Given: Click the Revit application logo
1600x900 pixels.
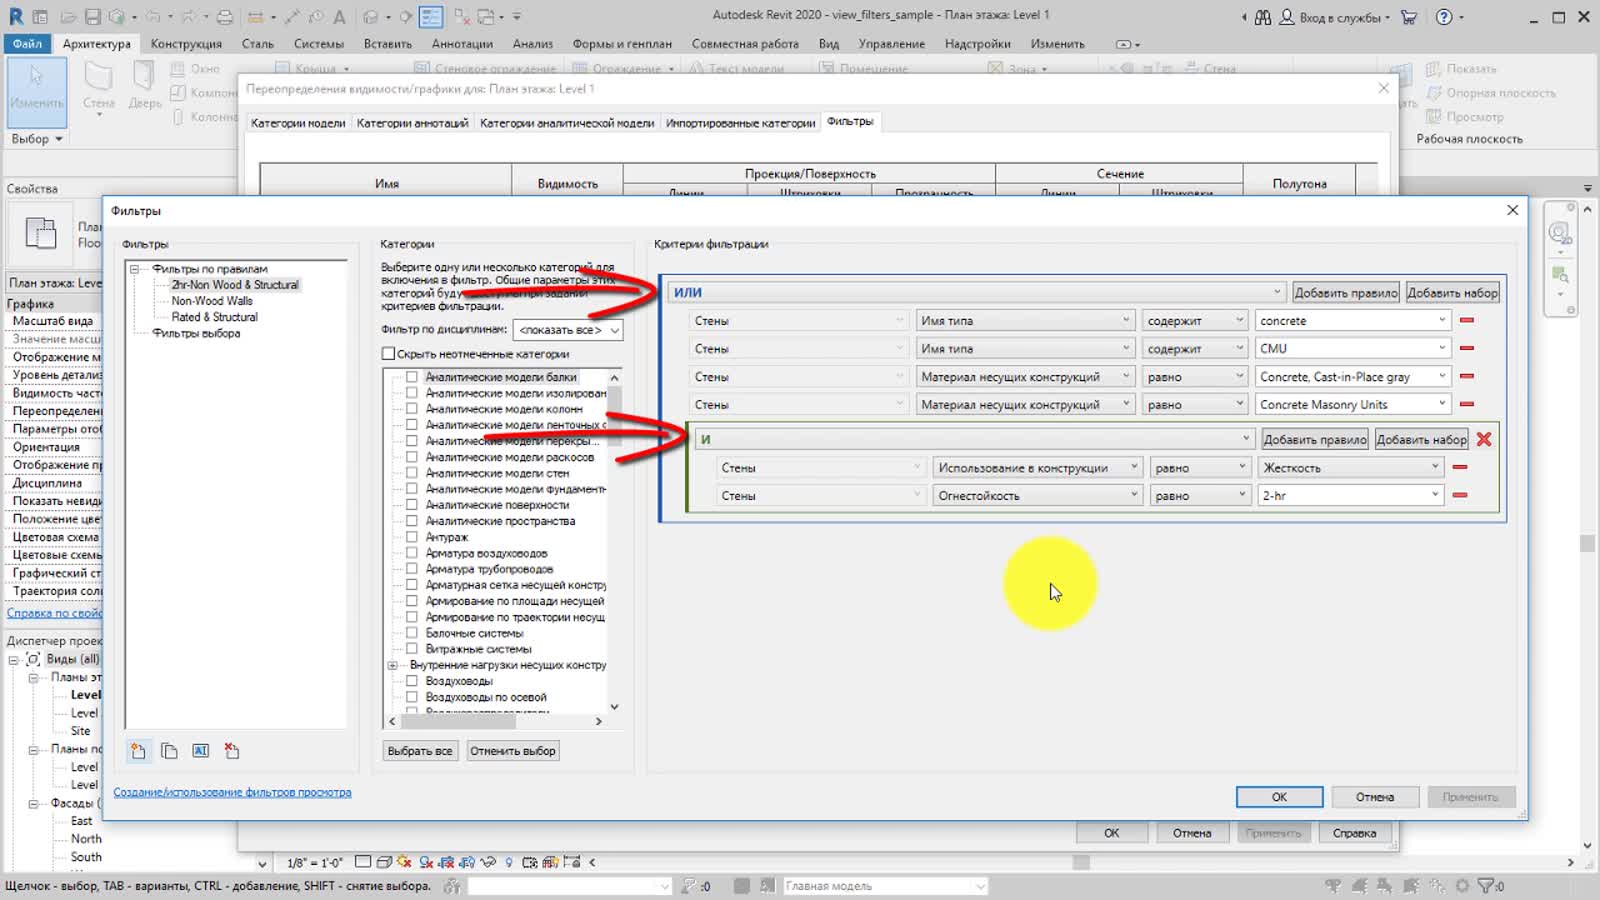Looking at the screenshot, I should point(15,17).
